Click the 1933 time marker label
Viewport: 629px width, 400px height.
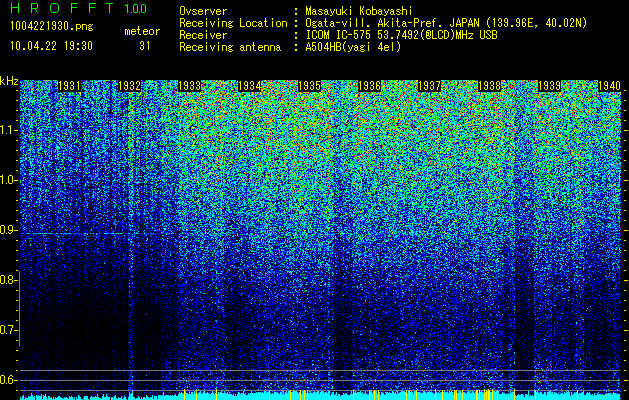(x=189, y=86)
